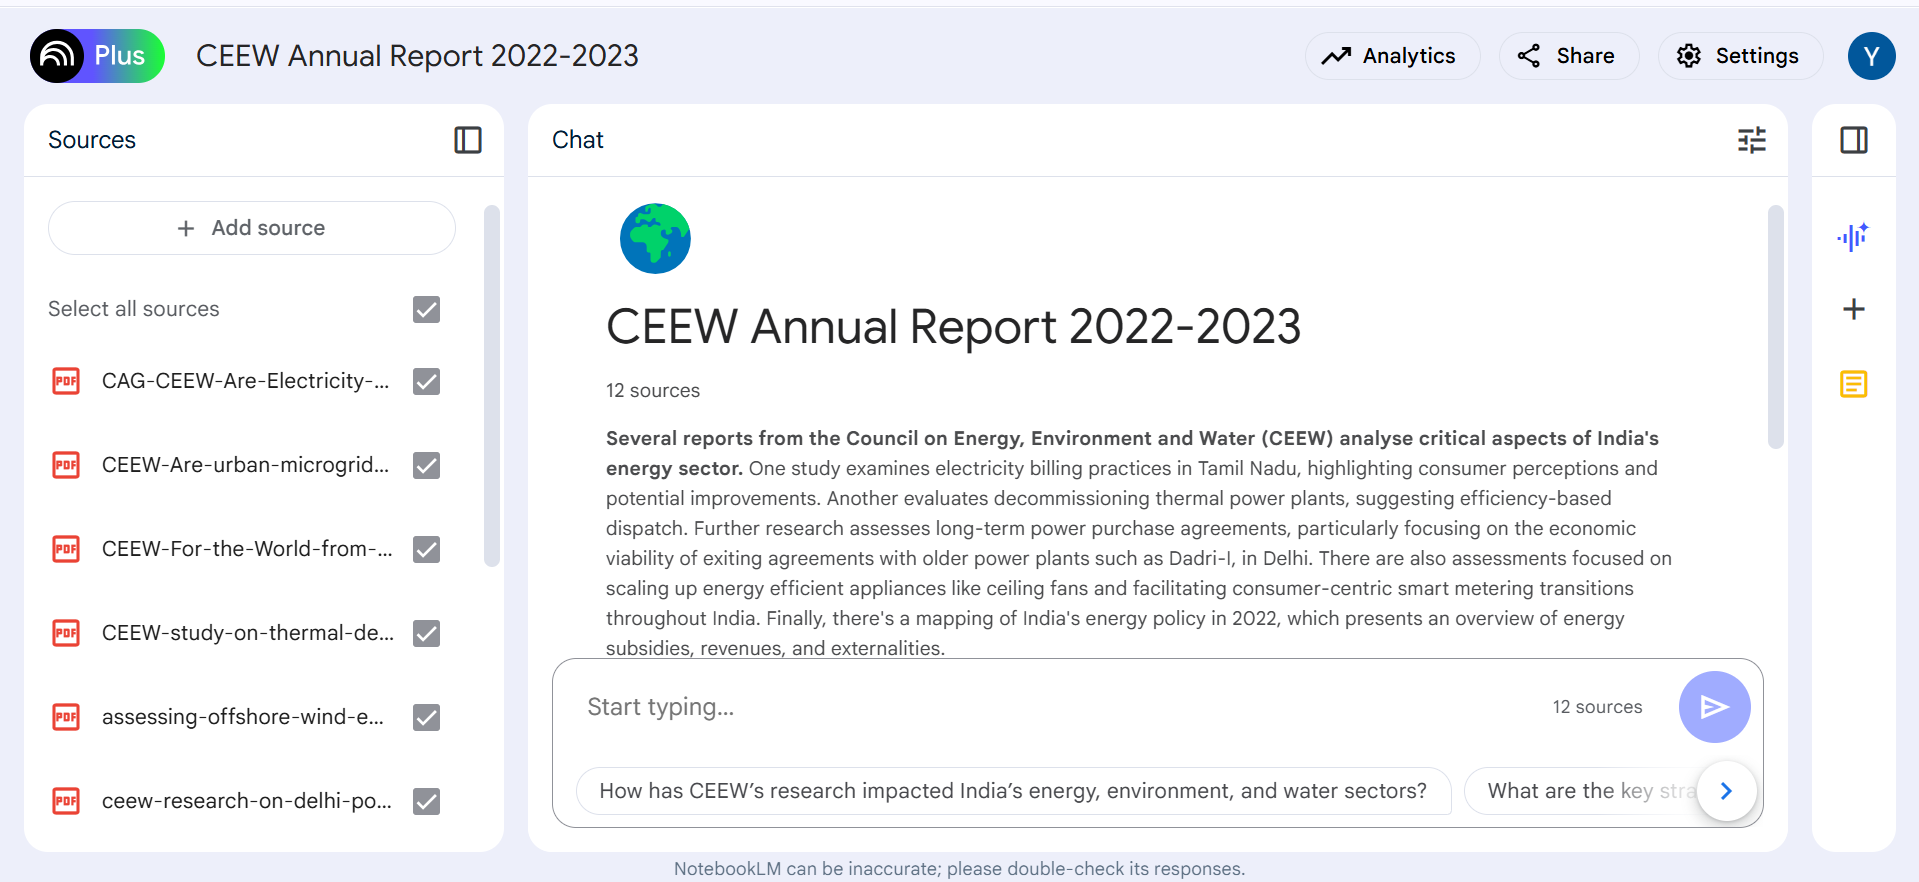Viewport: 1919px width, 882px height.
Task: Open the Settings menu
Action: [1739, 56]
